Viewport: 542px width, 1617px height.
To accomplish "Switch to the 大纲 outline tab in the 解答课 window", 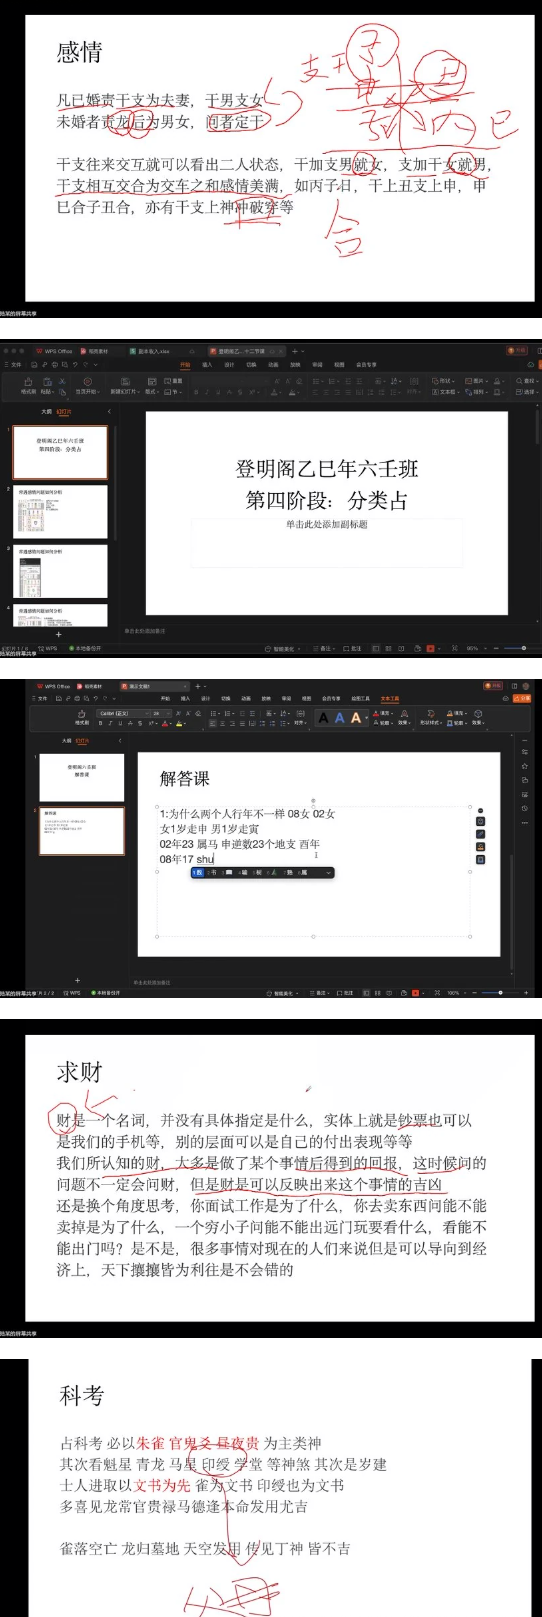I will click(x=65, y=741).
